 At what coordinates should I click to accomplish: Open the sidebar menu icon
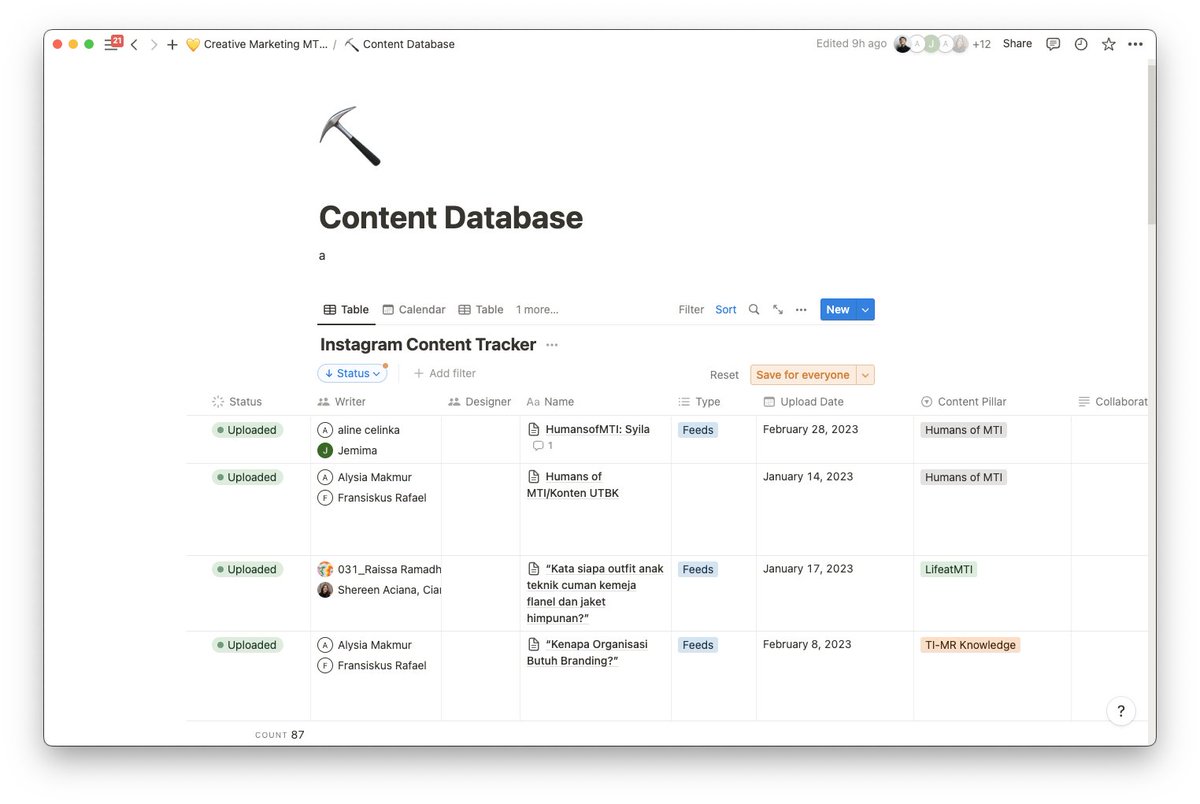111,45
